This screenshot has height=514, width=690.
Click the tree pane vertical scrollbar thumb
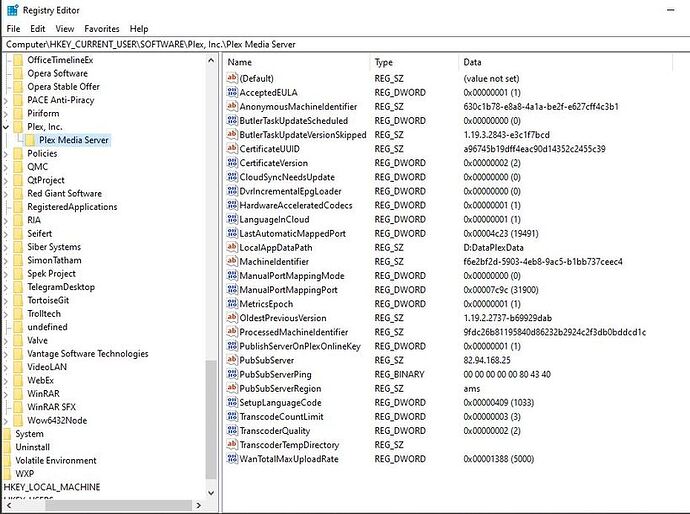(x=211, y=420)
